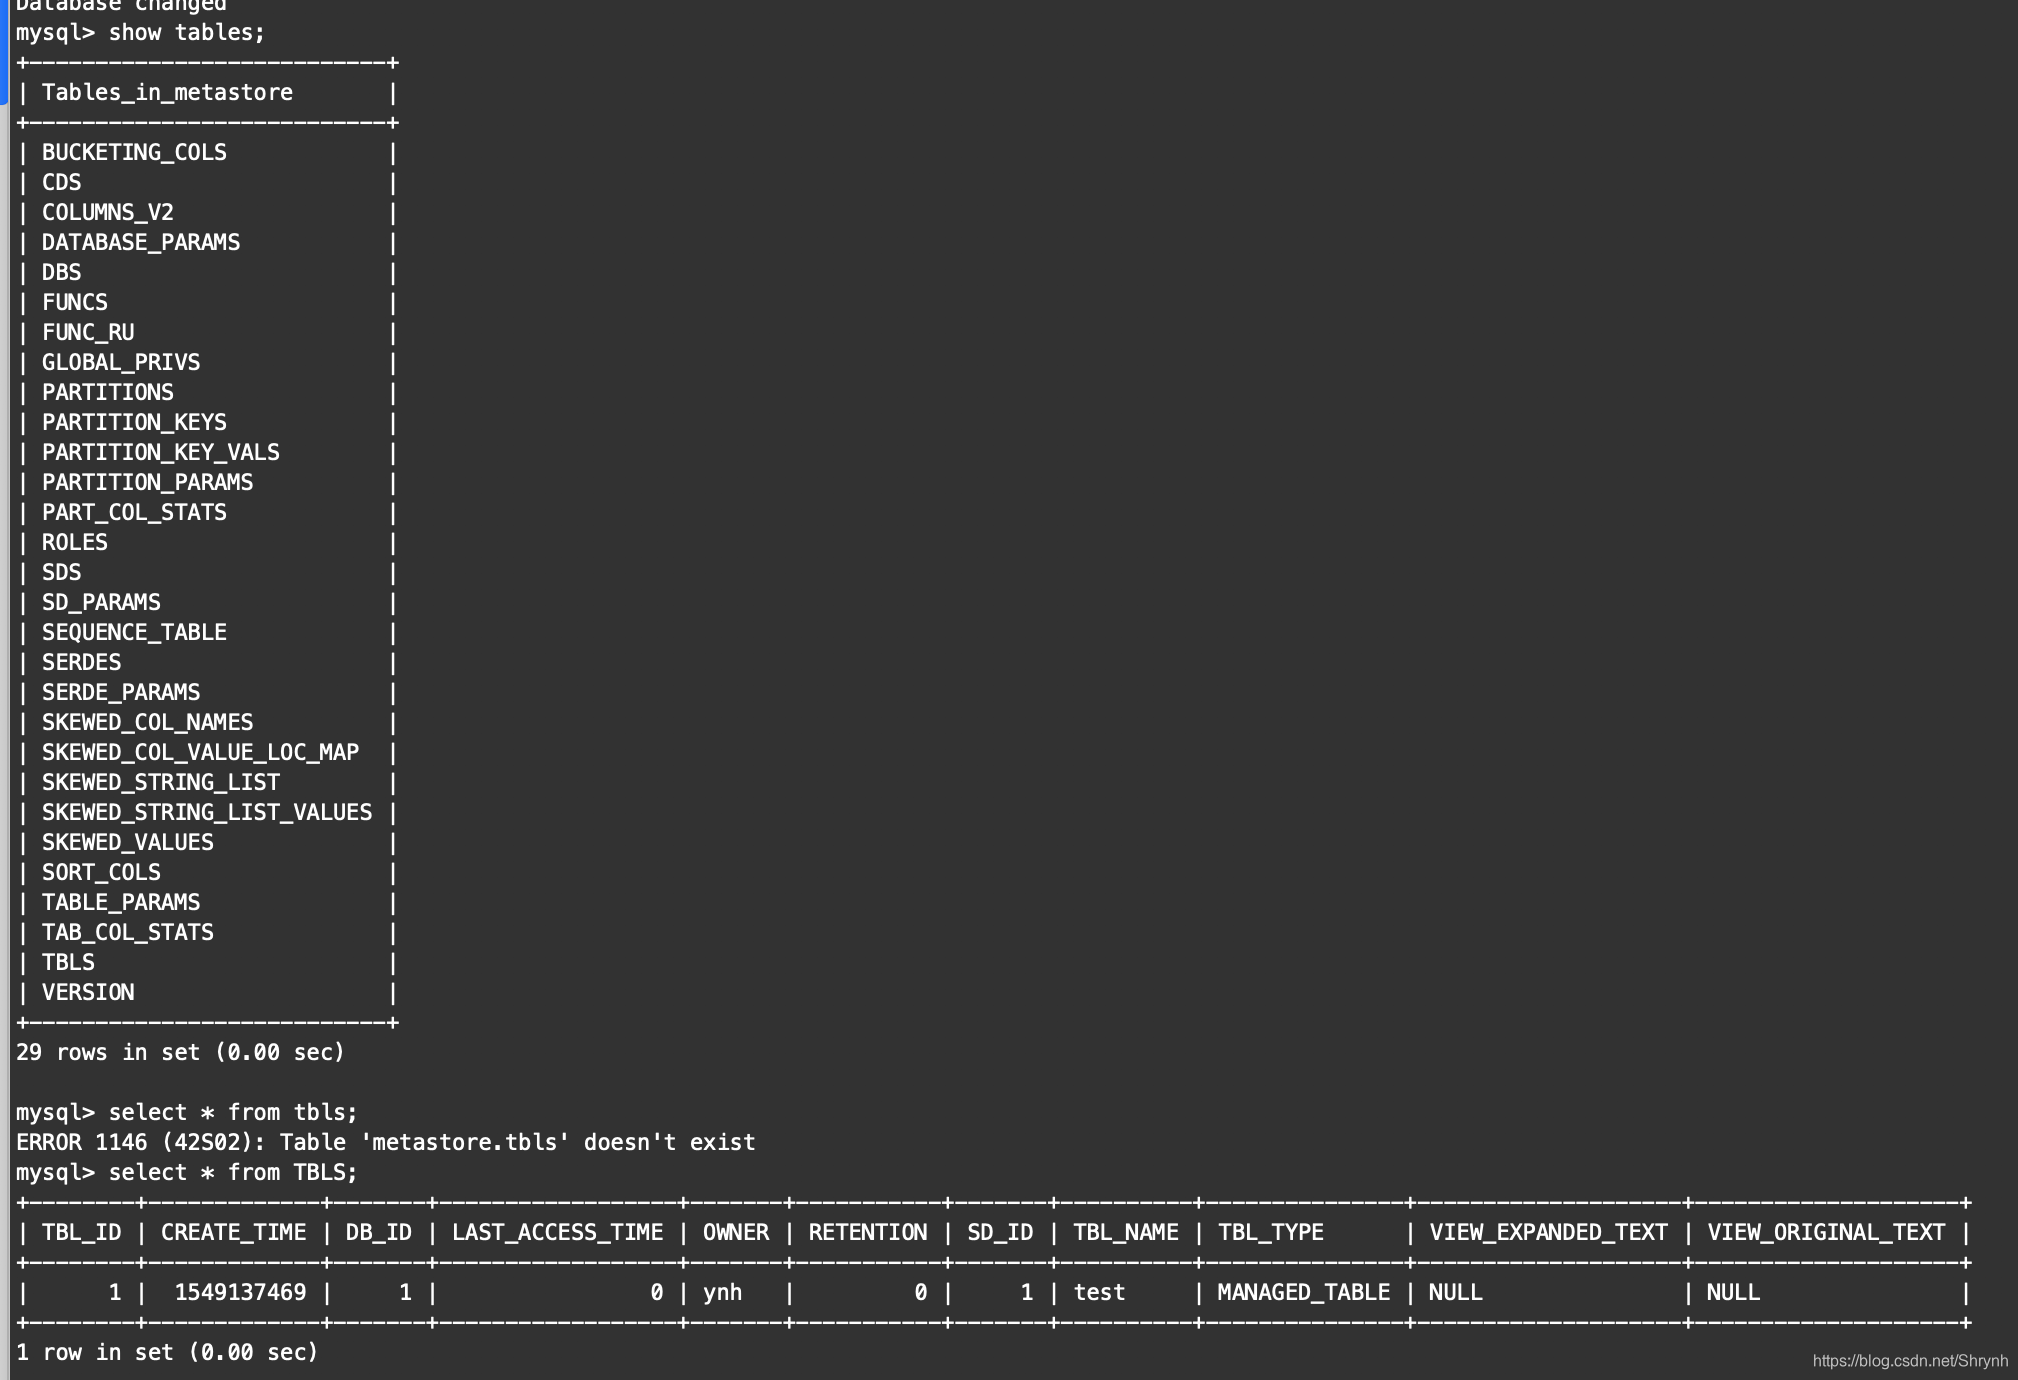
Task: Select the VERSION table name
Action: [x=88, y=992]
